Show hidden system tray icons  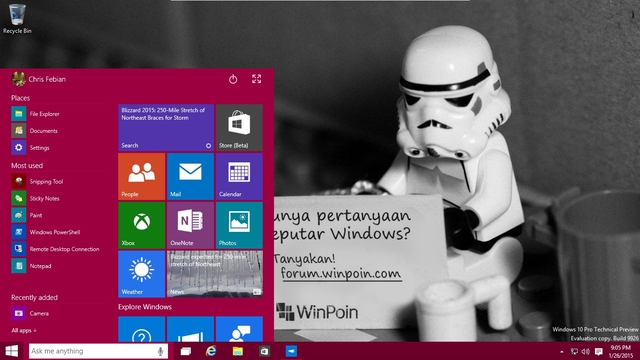click(x=562, y=351)
